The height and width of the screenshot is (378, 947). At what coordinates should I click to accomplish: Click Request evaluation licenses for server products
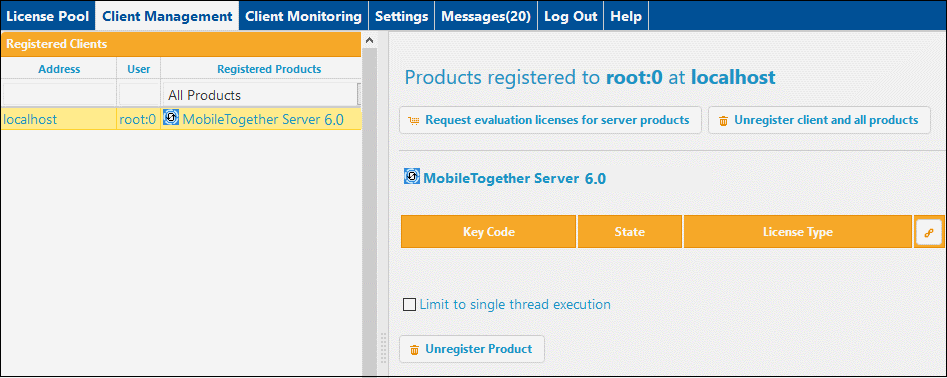[x=550, y=120]
